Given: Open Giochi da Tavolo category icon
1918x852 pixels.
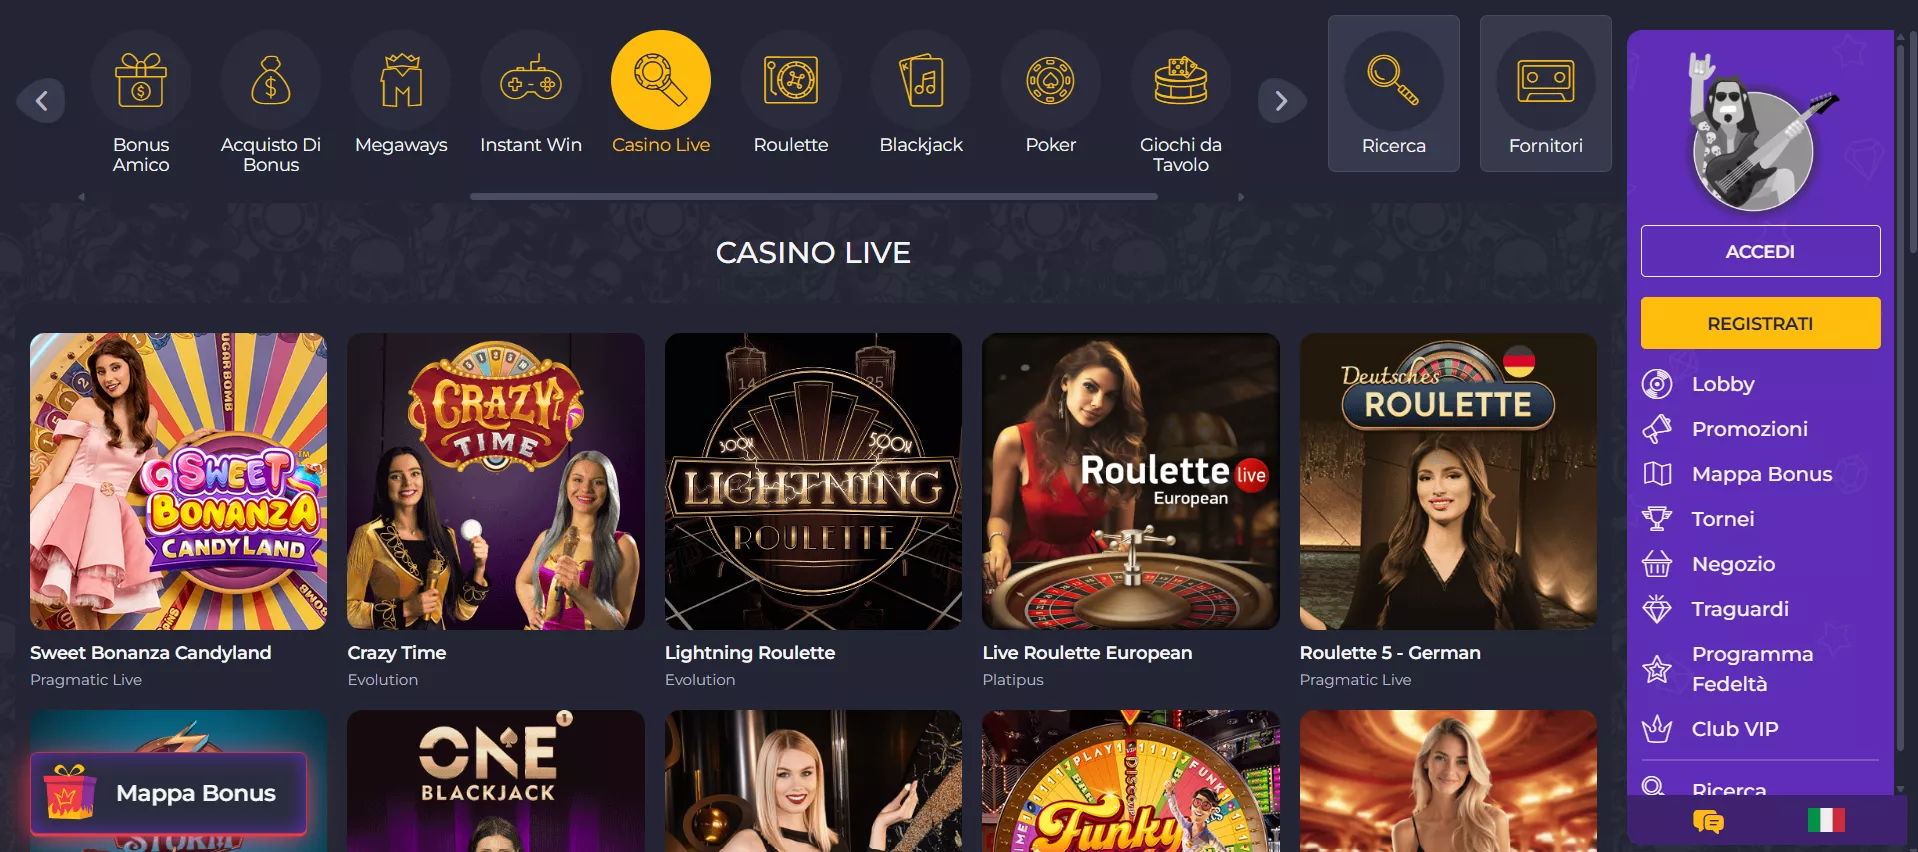Looking at the screenshot, I should click(1181, 81).
